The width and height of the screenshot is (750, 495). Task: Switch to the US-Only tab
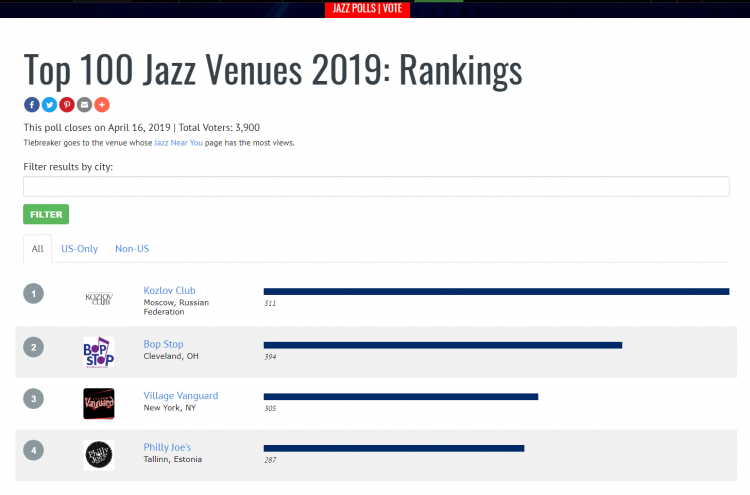tap(79, 249)
